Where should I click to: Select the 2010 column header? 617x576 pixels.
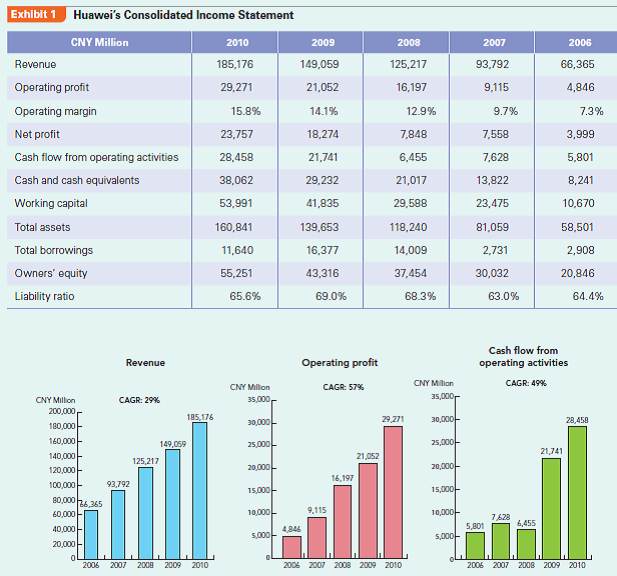[235, 42]
